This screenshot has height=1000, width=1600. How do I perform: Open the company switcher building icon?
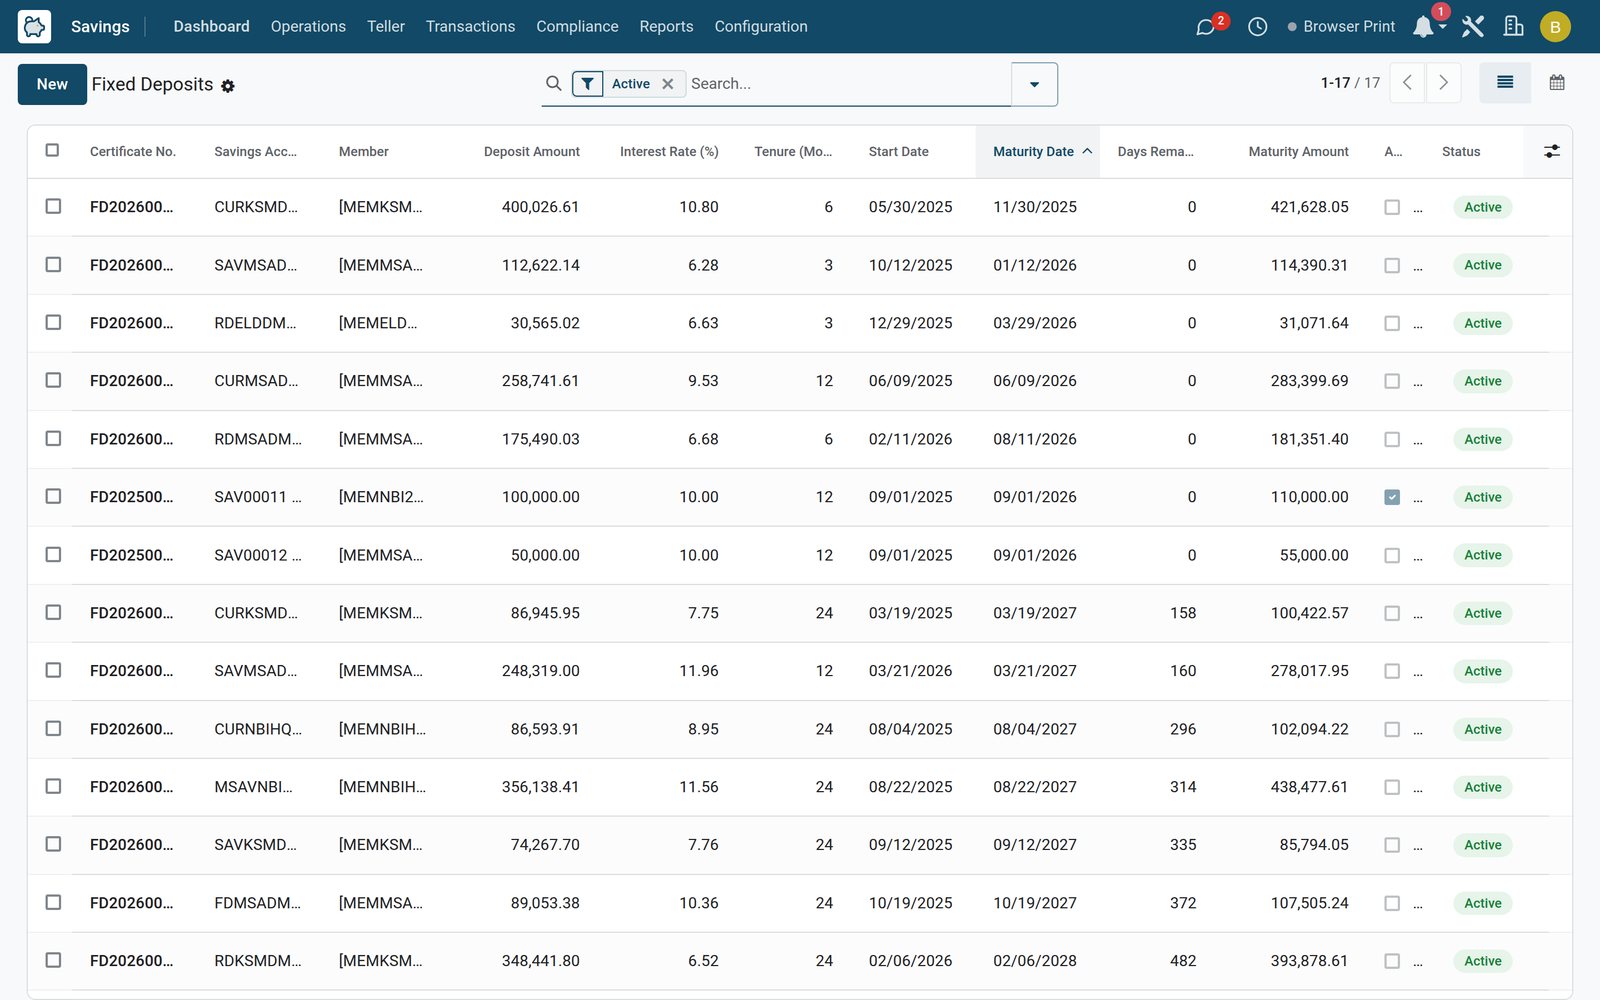point(1514,27)
